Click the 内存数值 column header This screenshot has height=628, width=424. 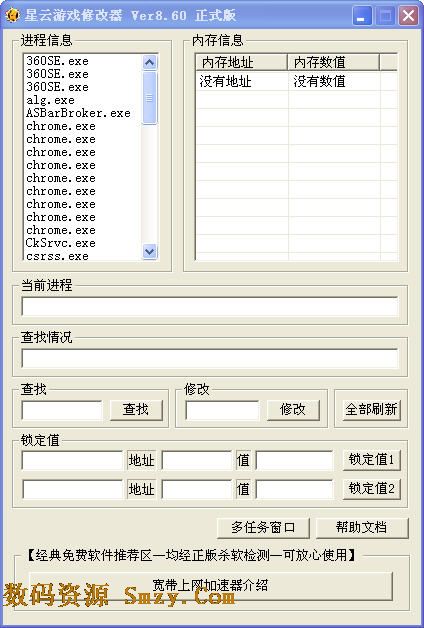pyautogui.click(x=333, y=62)
